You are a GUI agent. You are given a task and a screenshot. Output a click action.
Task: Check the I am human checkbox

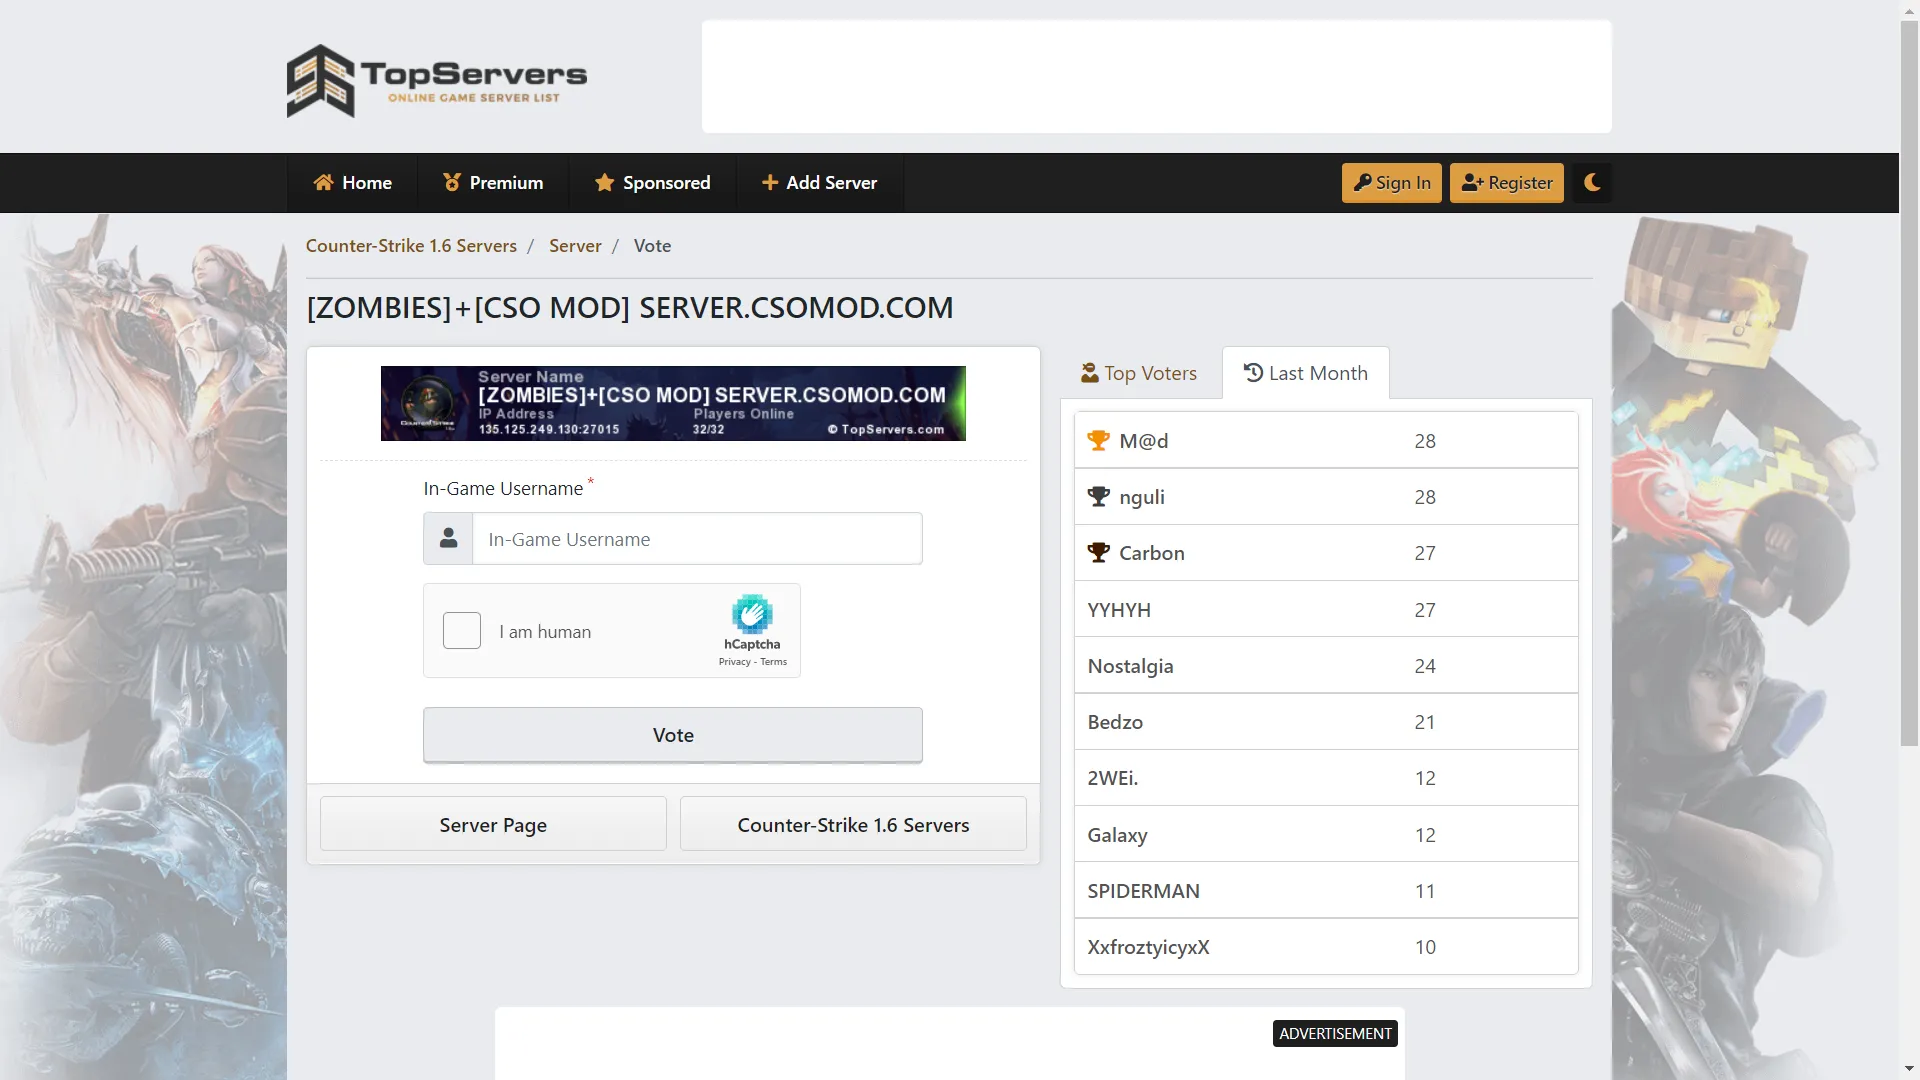click(x=462, y=631)
